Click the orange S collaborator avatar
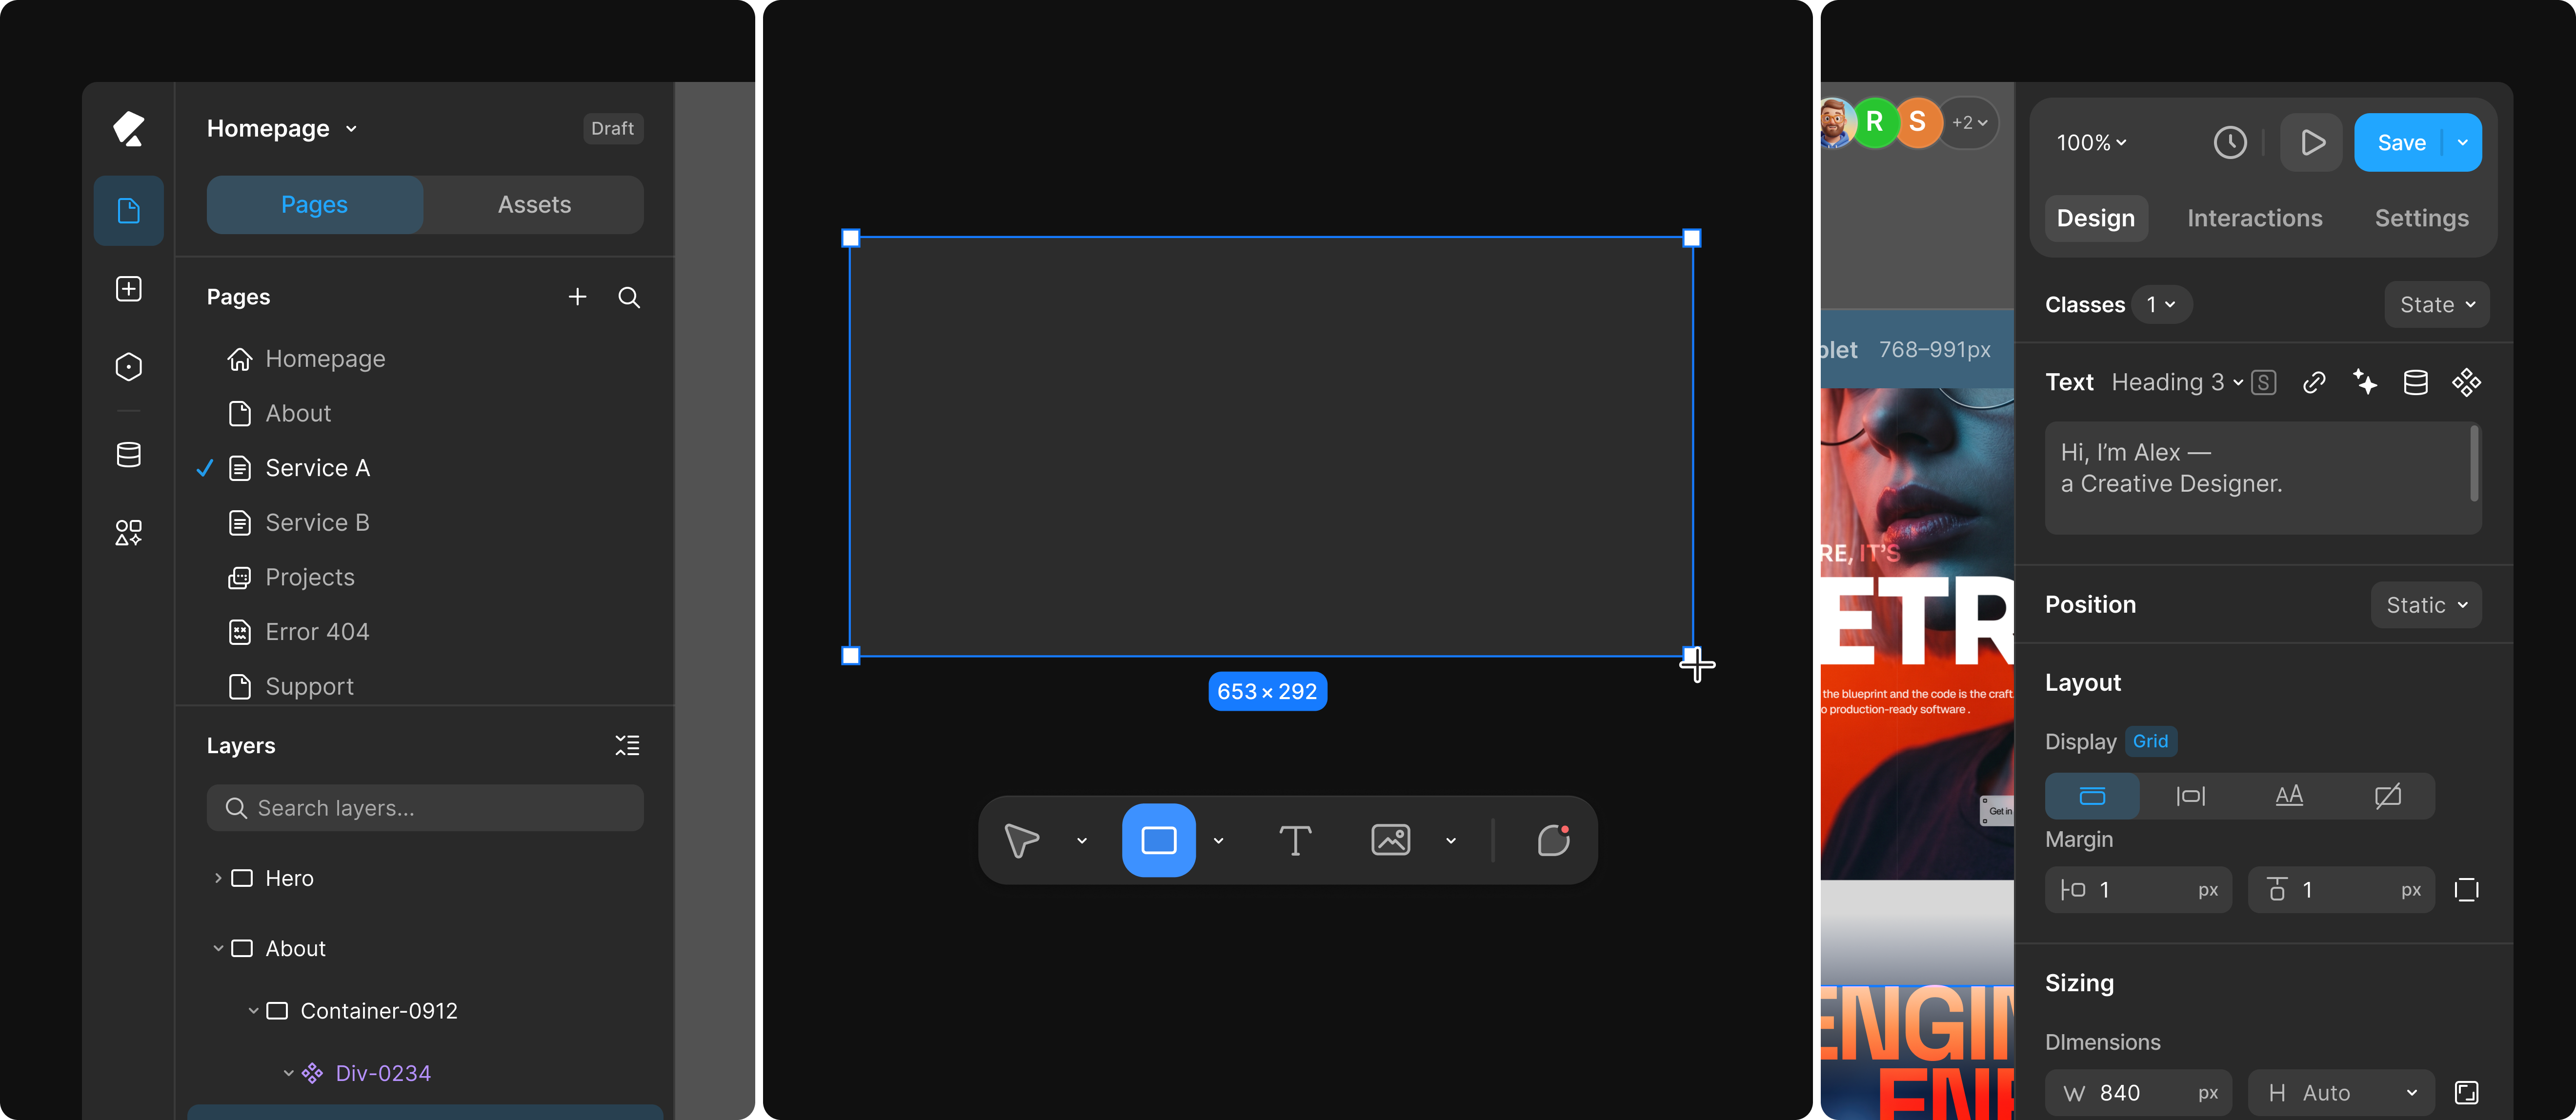The image size is (2576, 1120). pyautogui.click(x=1917, y=123)
